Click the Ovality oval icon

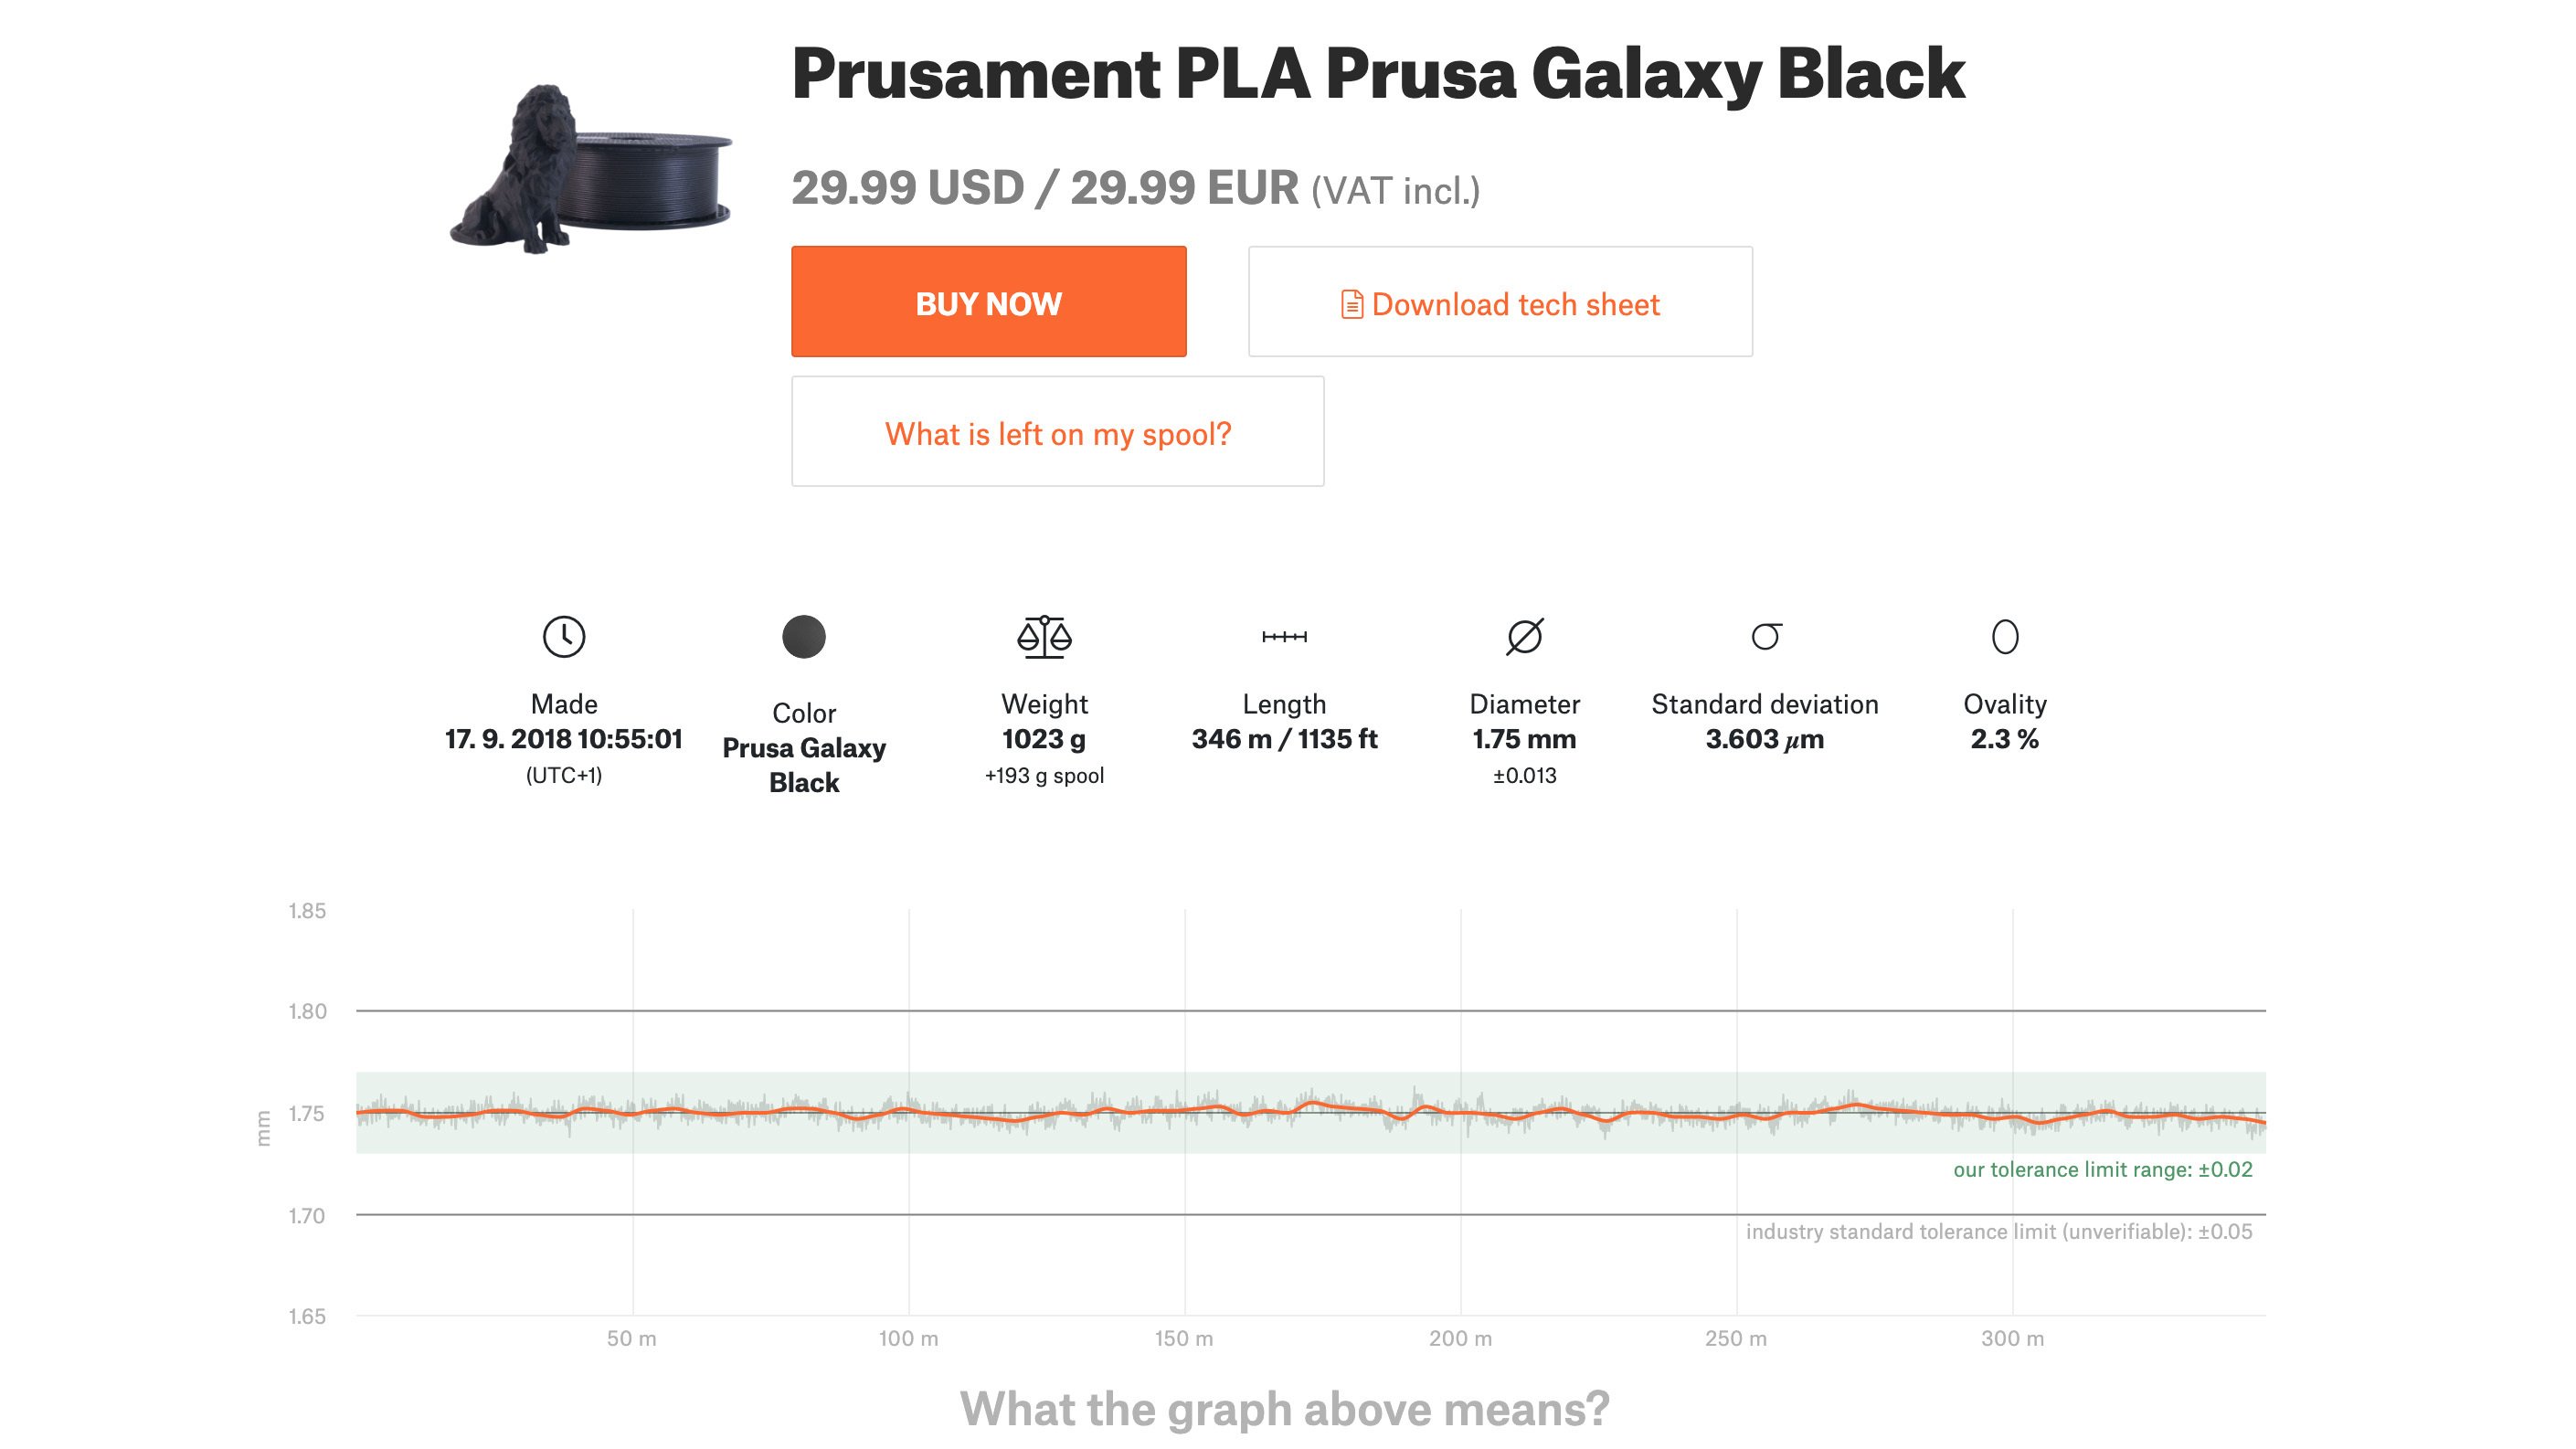2005,636
